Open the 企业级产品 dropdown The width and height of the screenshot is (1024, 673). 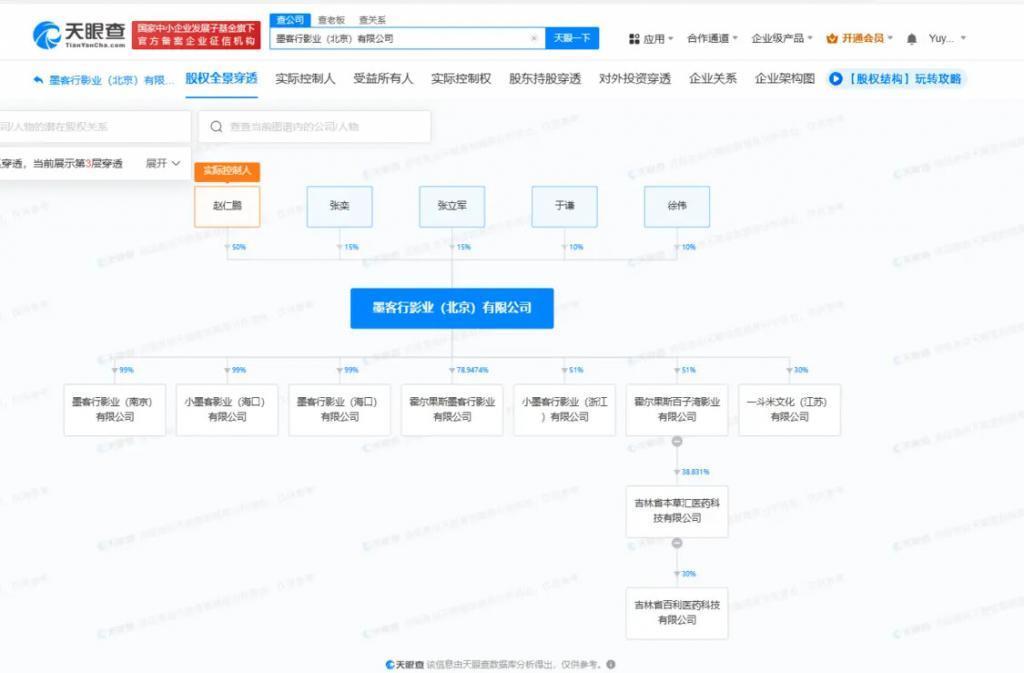[781, 38]
